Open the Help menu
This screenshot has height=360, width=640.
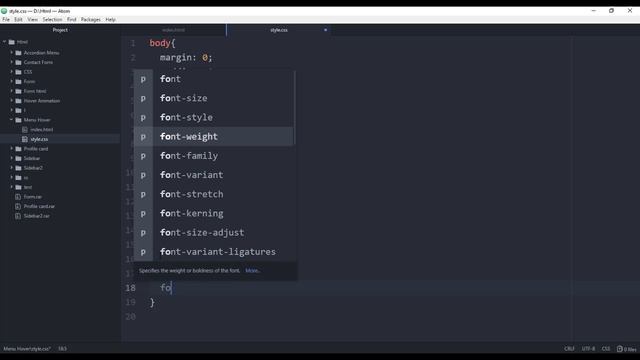[110, 20]
